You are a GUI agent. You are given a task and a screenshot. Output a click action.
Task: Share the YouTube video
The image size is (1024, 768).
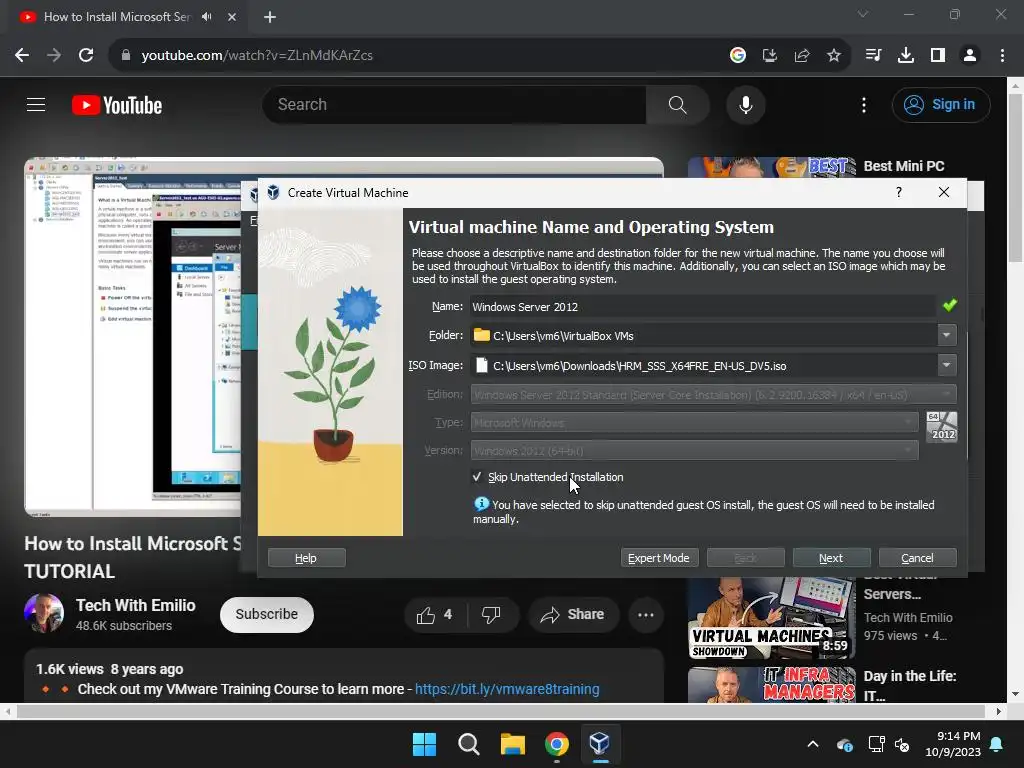[573, 615]
